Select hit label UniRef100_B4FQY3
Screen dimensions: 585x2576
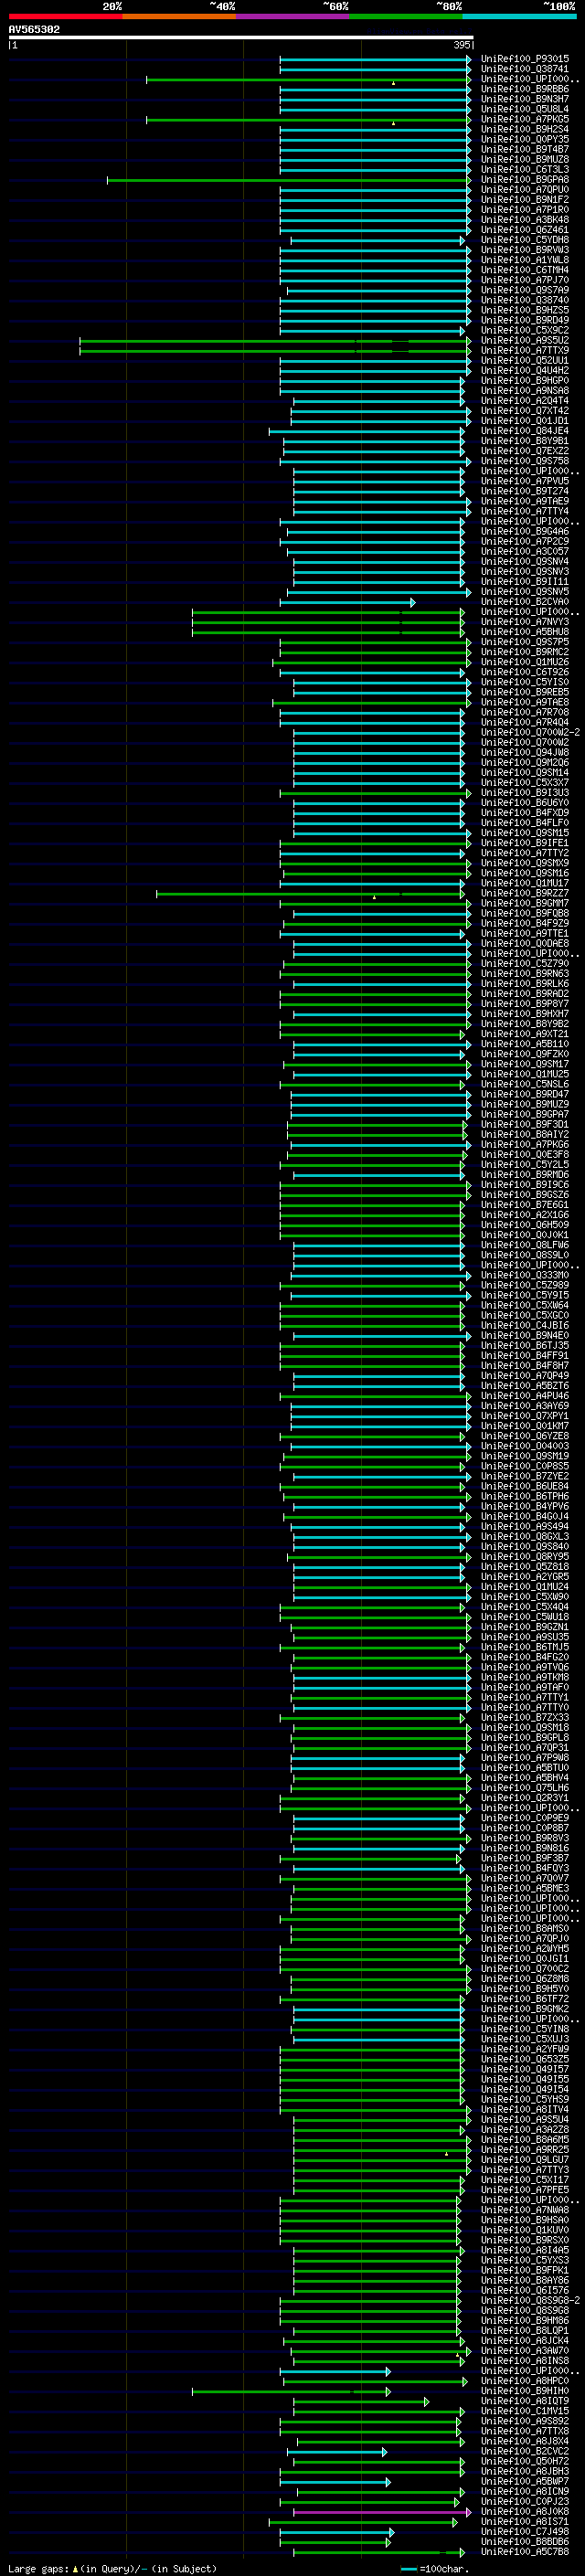[x=525, y=1869]
